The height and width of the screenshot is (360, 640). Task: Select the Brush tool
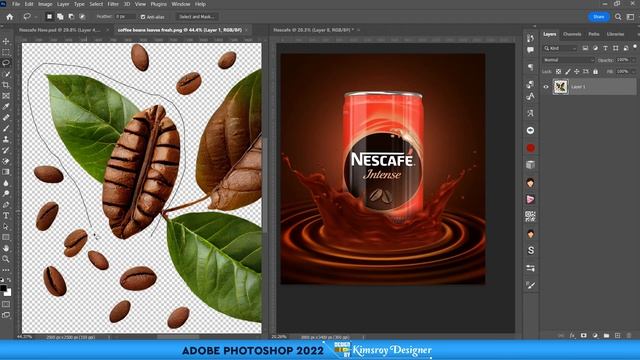[6, 128]
